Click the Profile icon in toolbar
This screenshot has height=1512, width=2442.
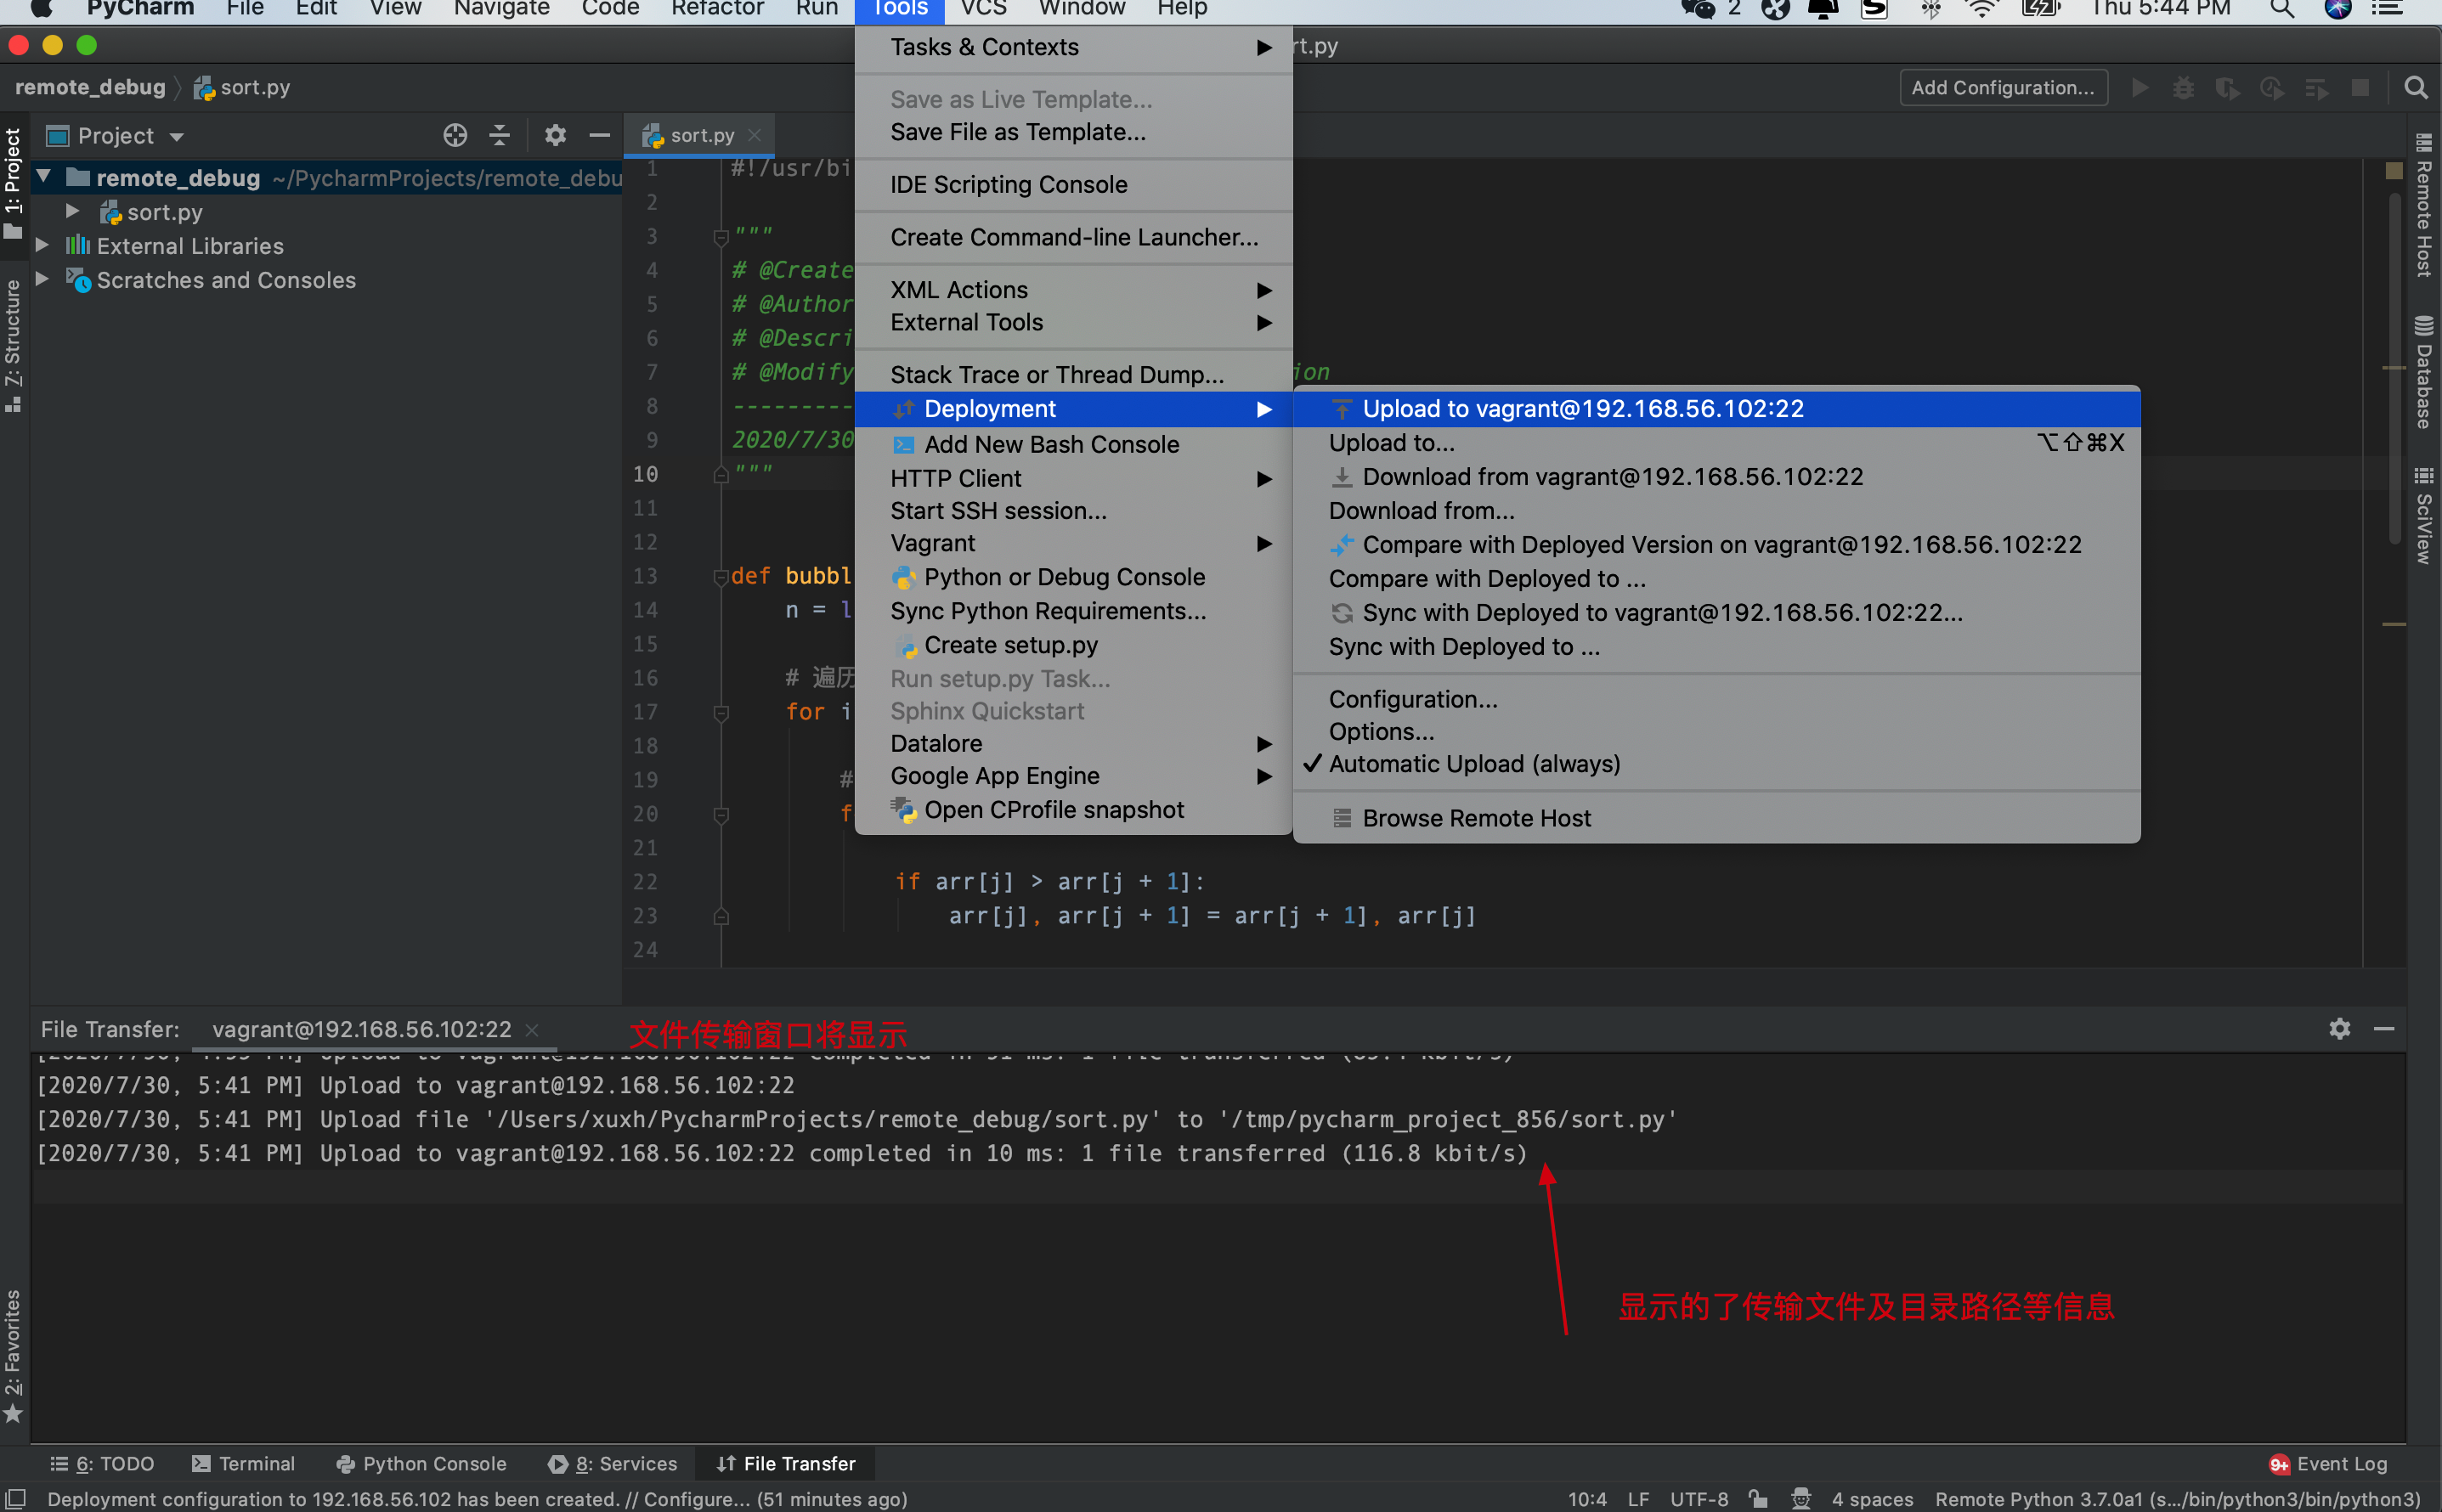2272,88
